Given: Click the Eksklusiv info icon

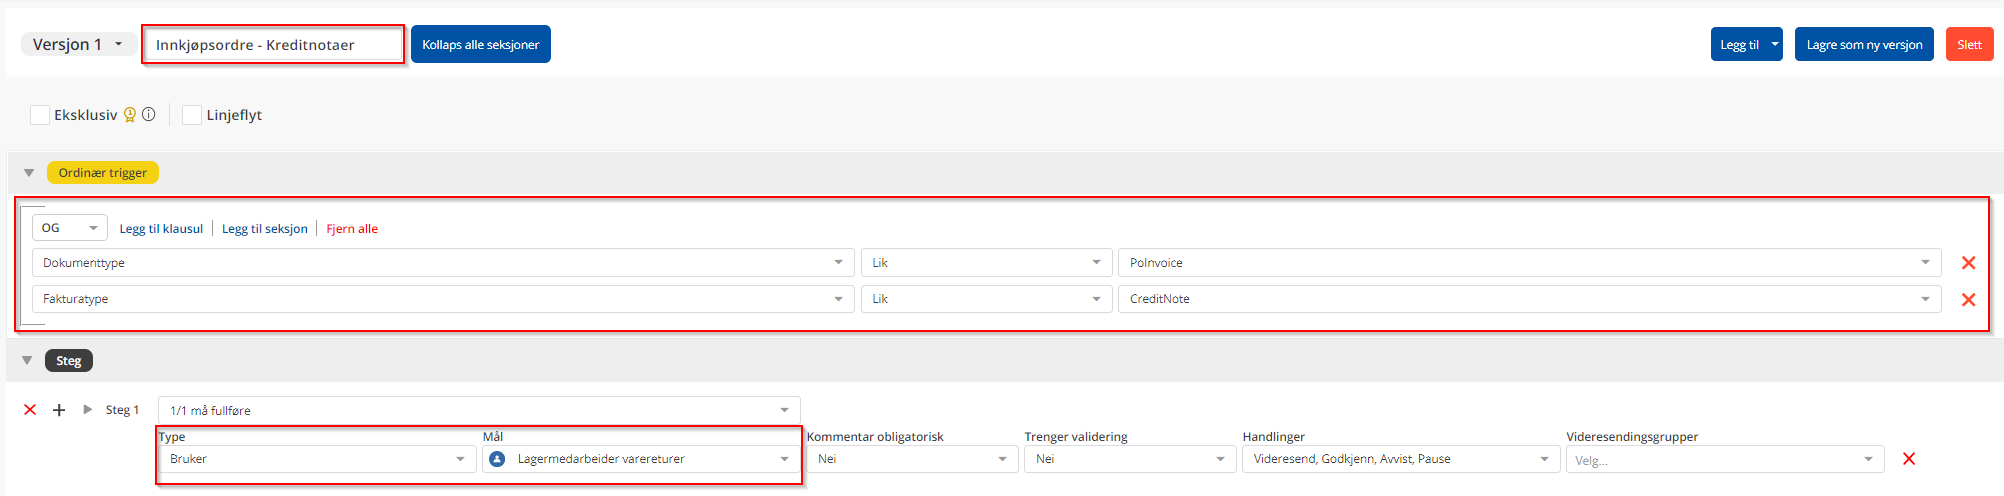Looking at the screenshot, I should click(x=149, y=114).
